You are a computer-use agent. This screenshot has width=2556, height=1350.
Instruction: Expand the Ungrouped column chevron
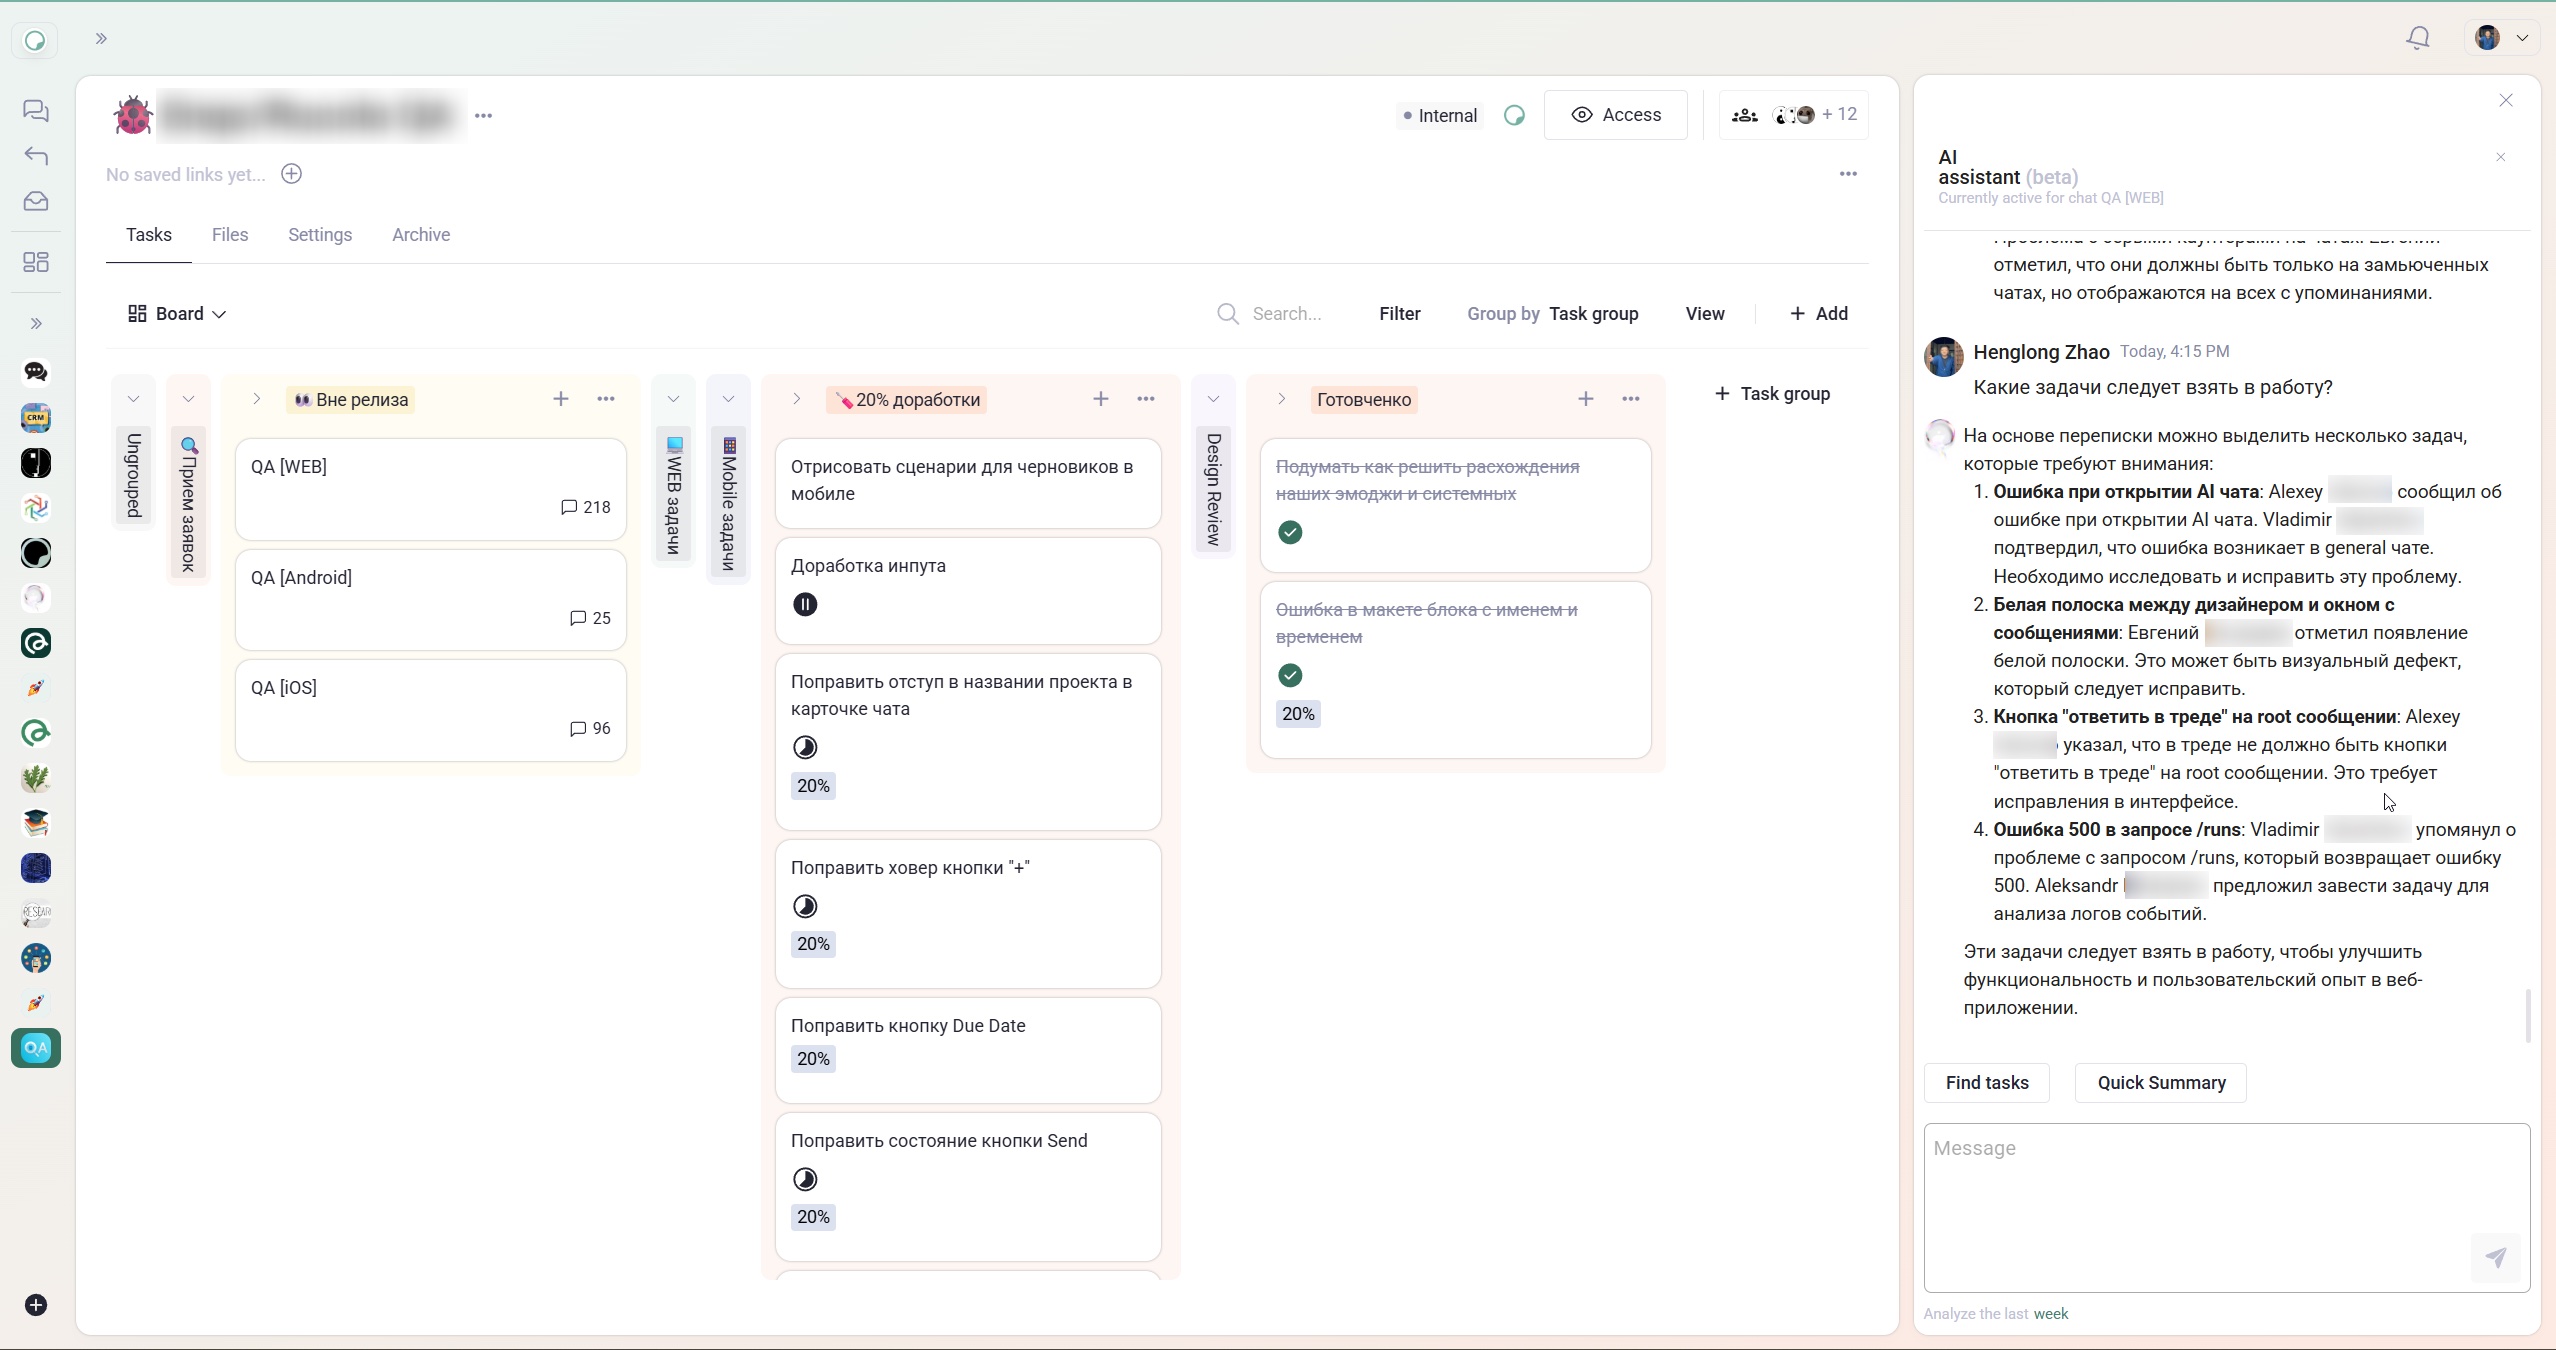tap(133, 399)
